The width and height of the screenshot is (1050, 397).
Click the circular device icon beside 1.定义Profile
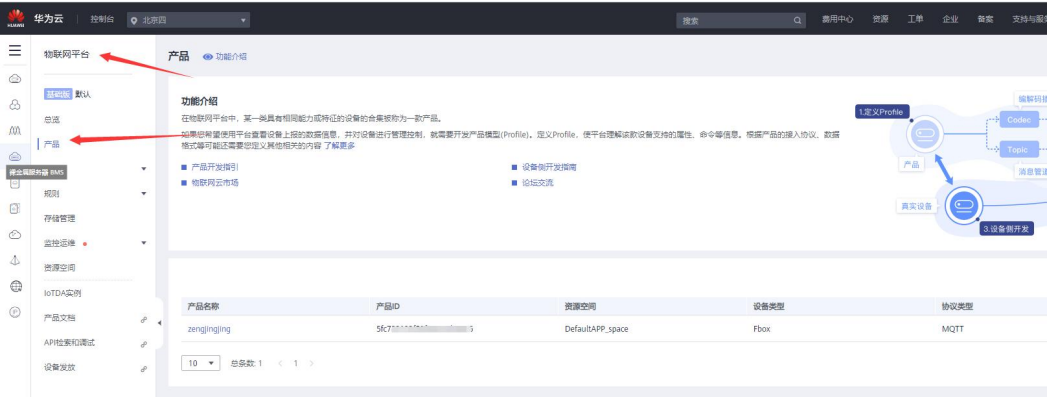pyautogui.click(x=925, y=135)
